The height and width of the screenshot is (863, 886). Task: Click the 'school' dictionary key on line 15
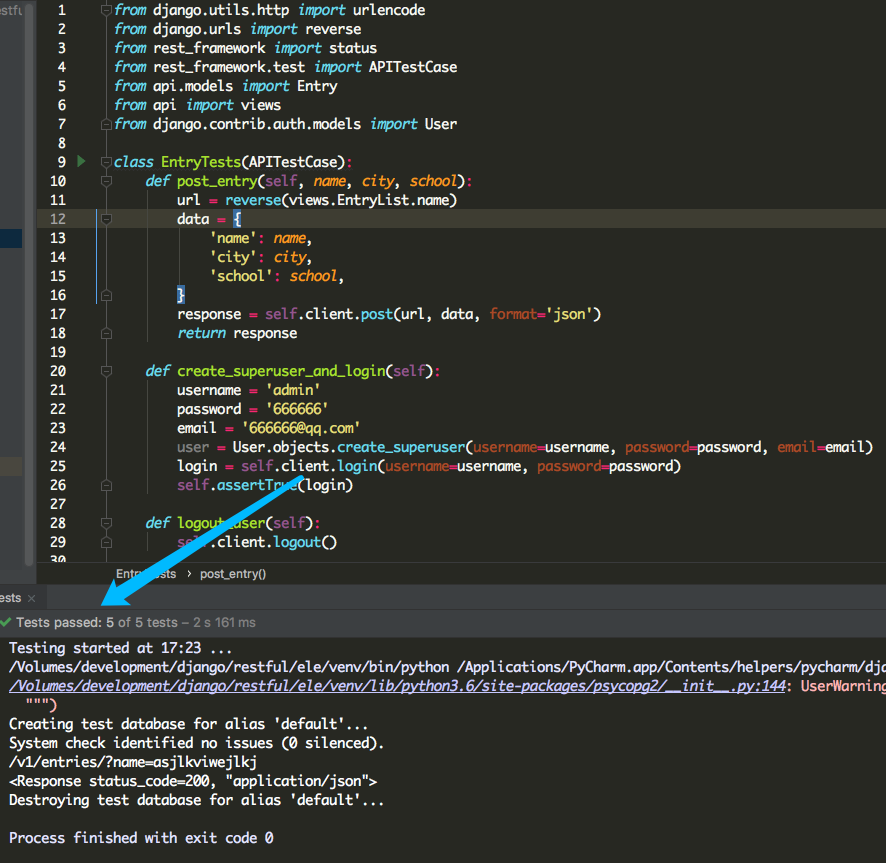pos(240,276)
